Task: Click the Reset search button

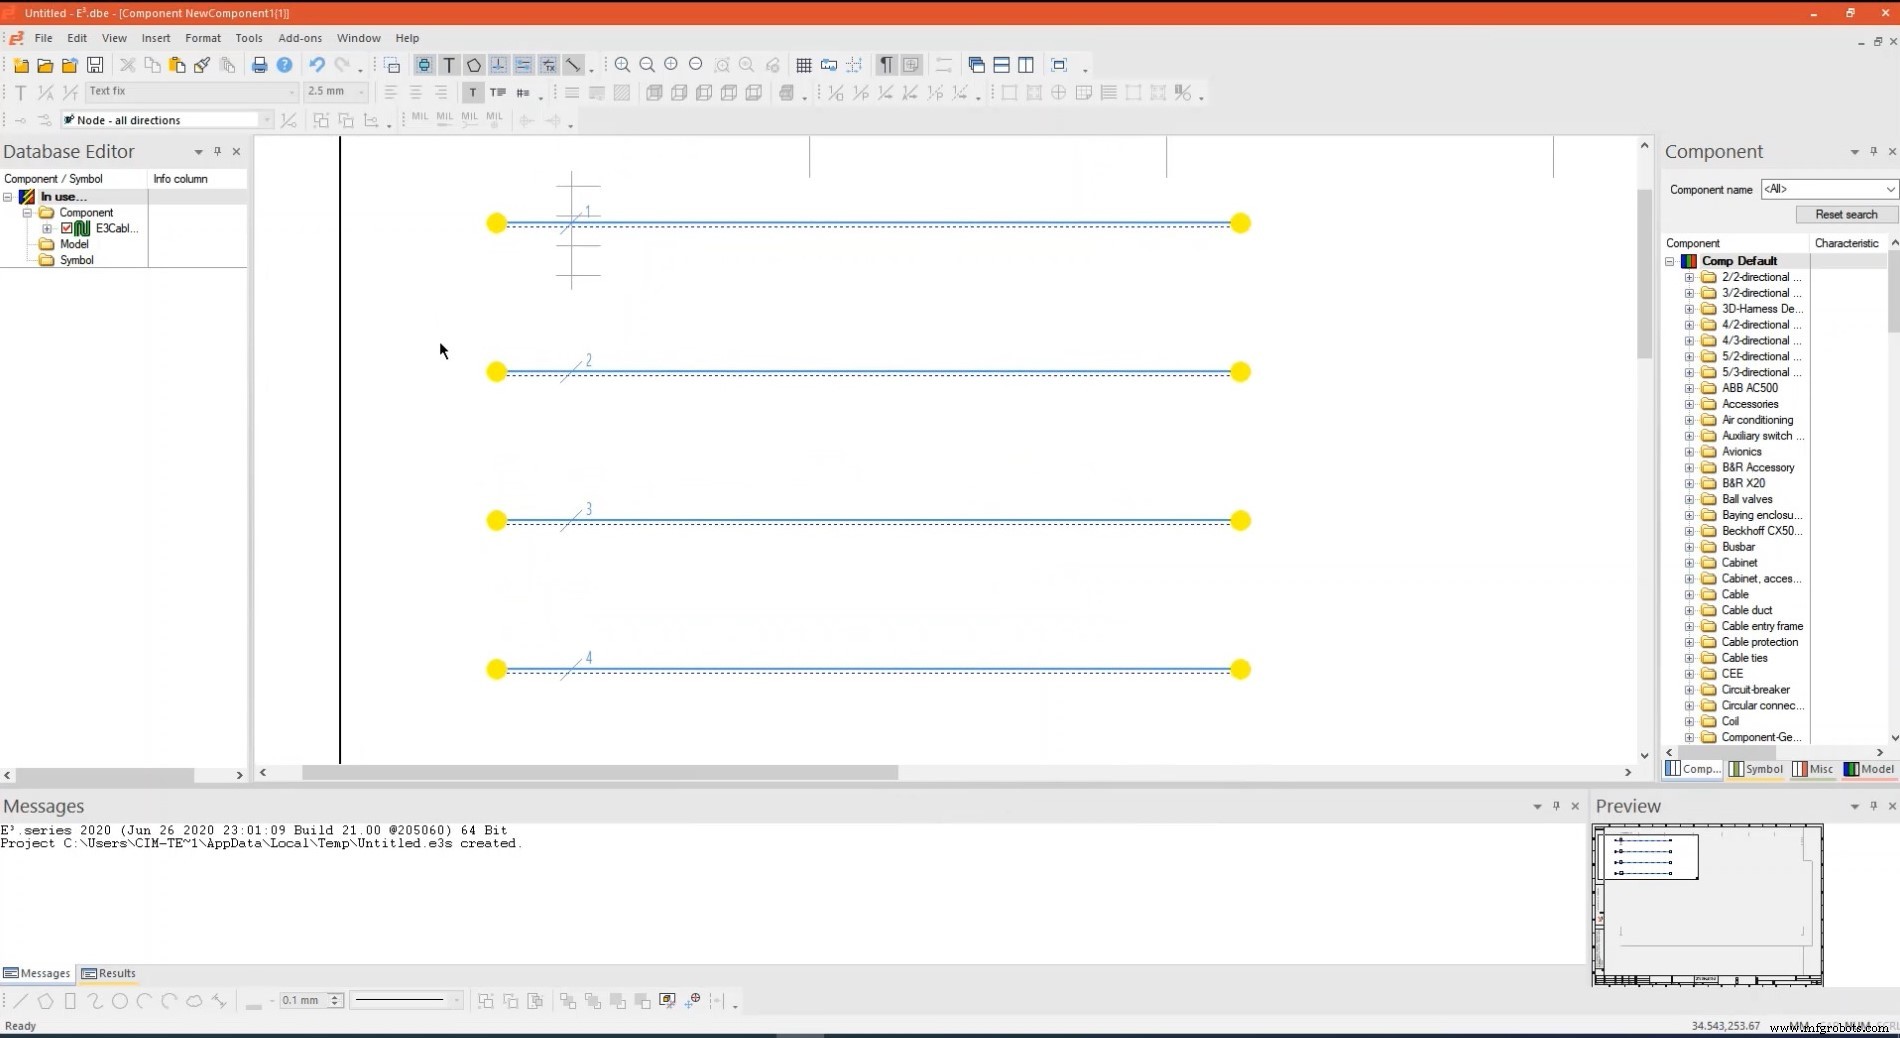Action: [x=1845, y=214]
